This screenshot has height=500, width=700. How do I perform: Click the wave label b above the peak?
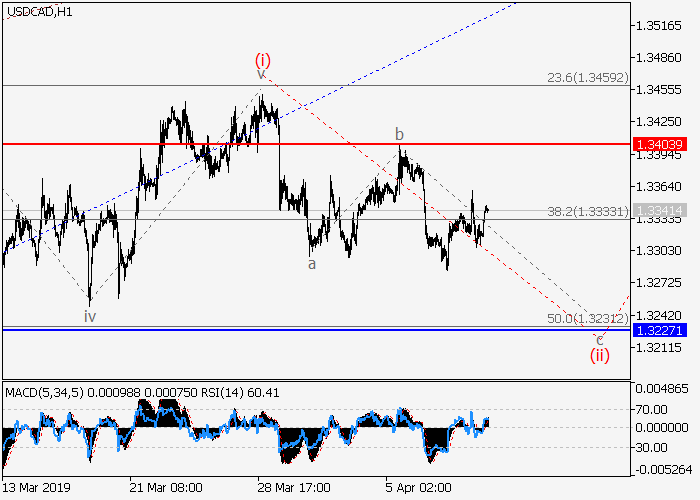(x=399, y=134)
